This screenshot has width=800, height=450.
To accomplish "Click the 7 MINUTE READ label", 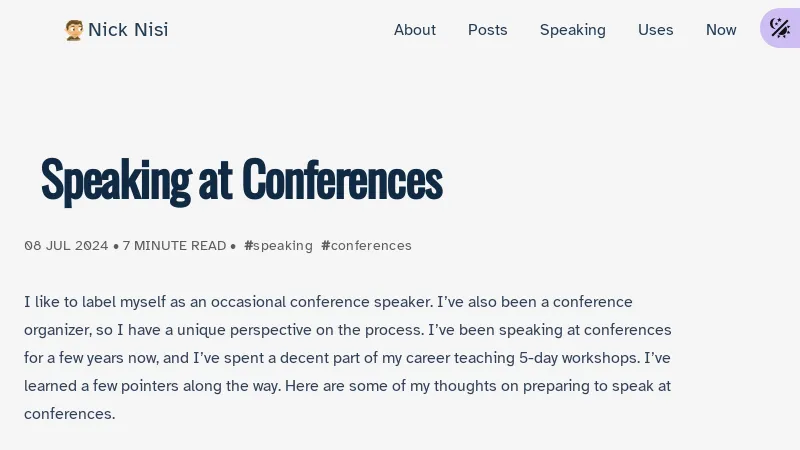I will click(174, 245).
